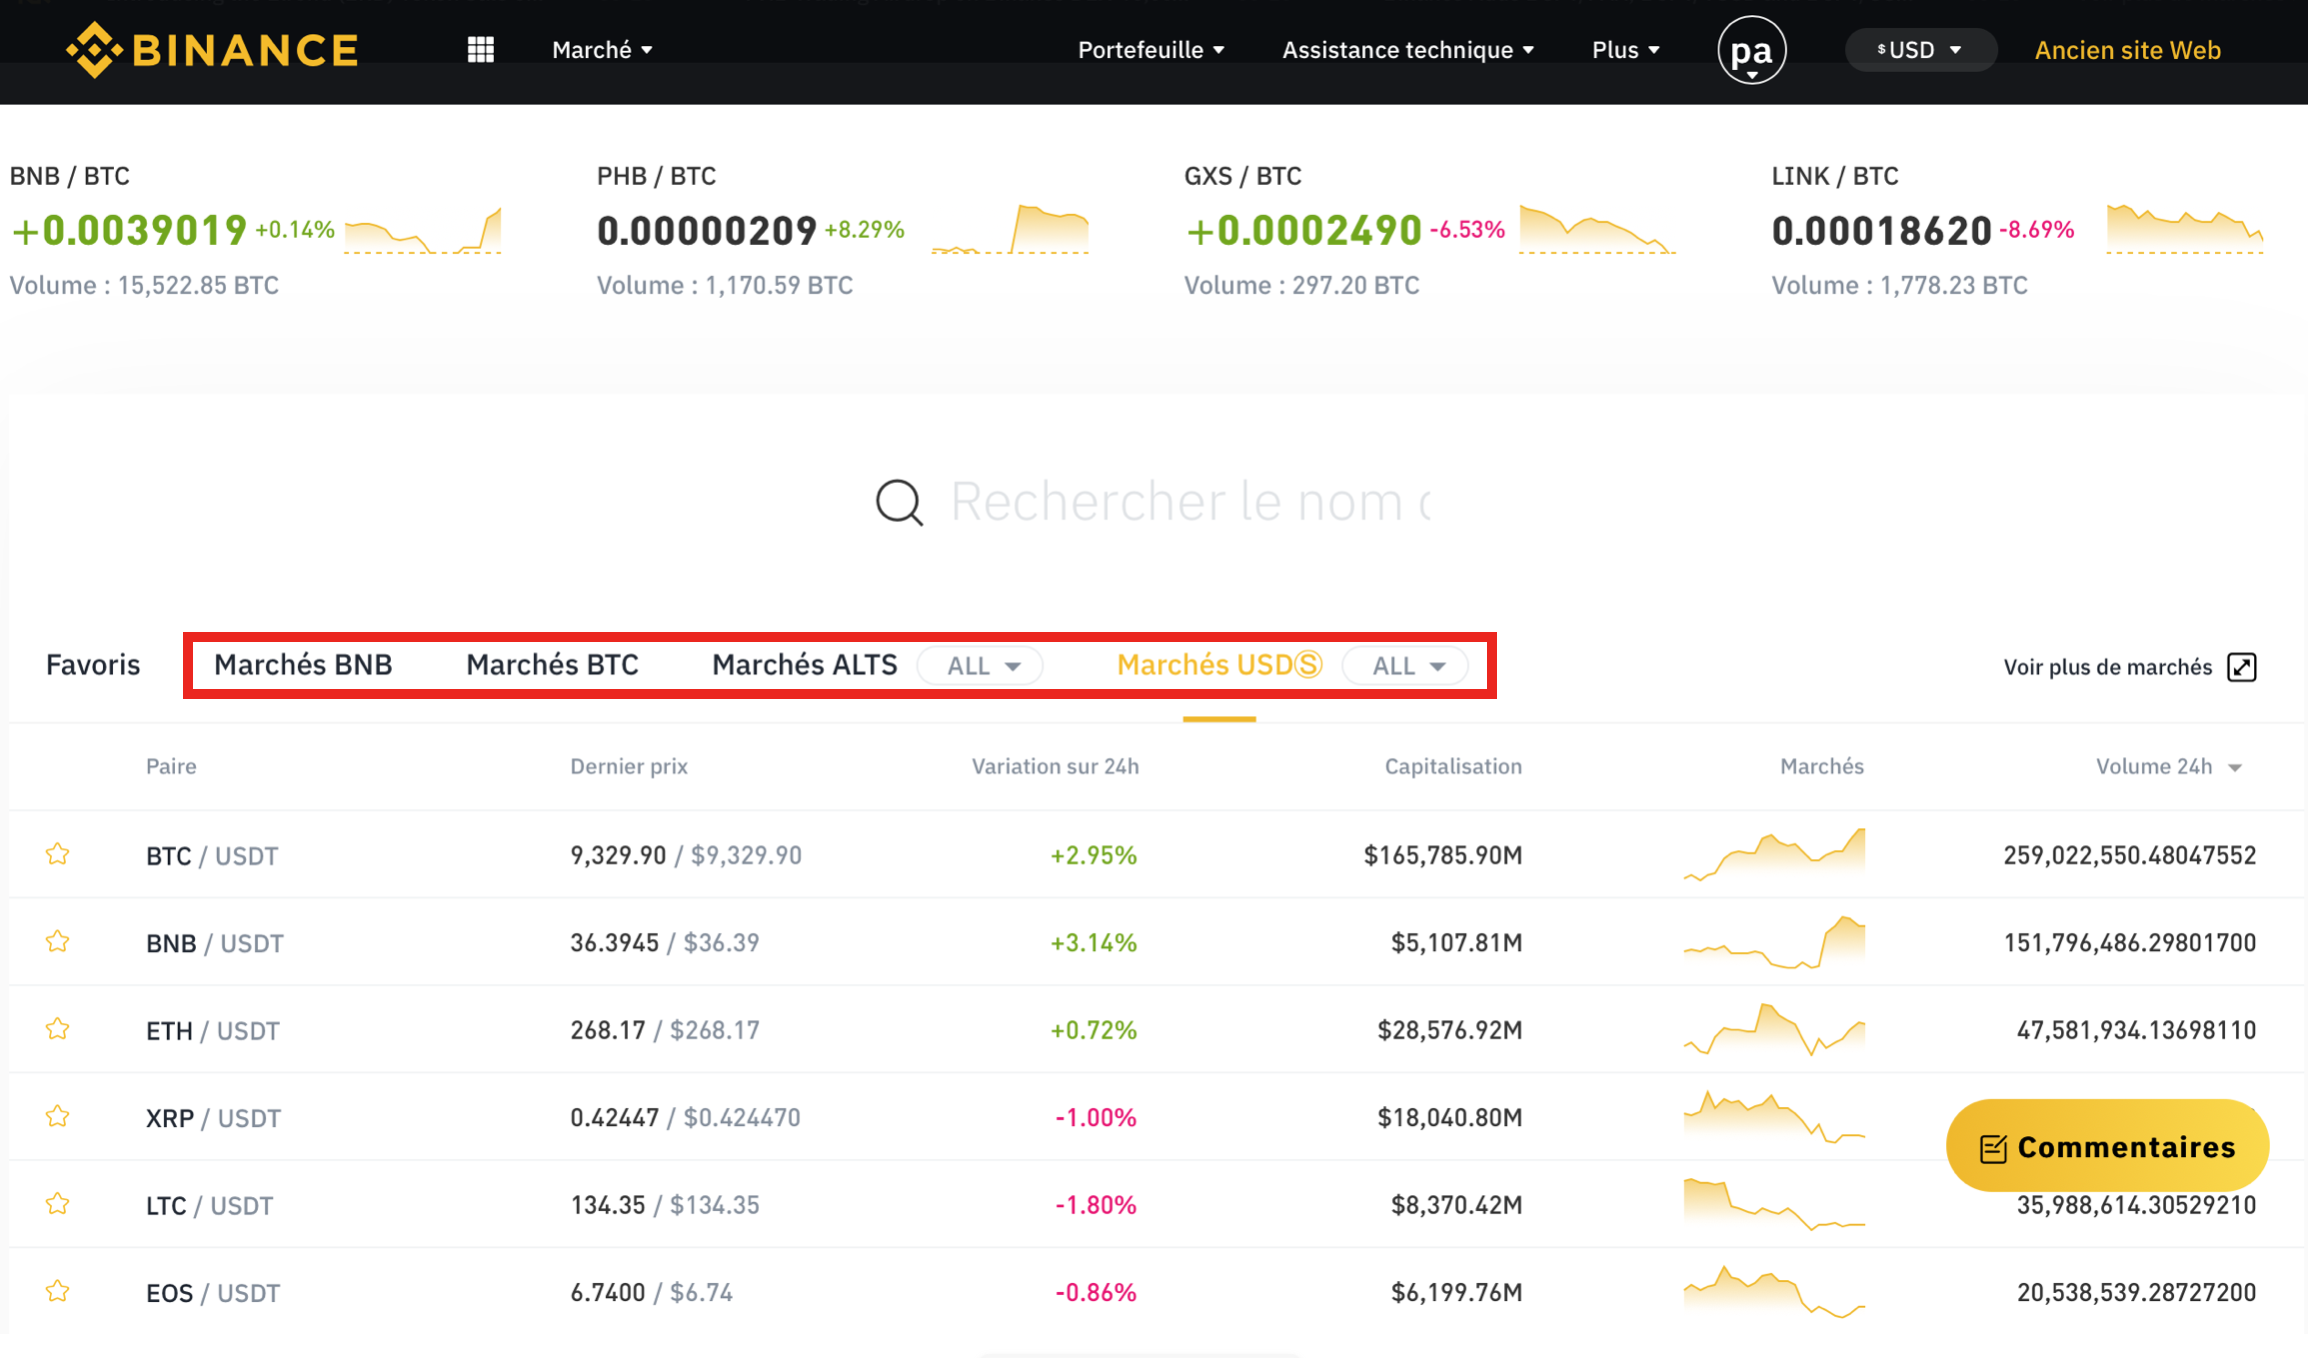
Task: Click the BTC volume 259,022,550.48047552
Action: [2130, 855]
